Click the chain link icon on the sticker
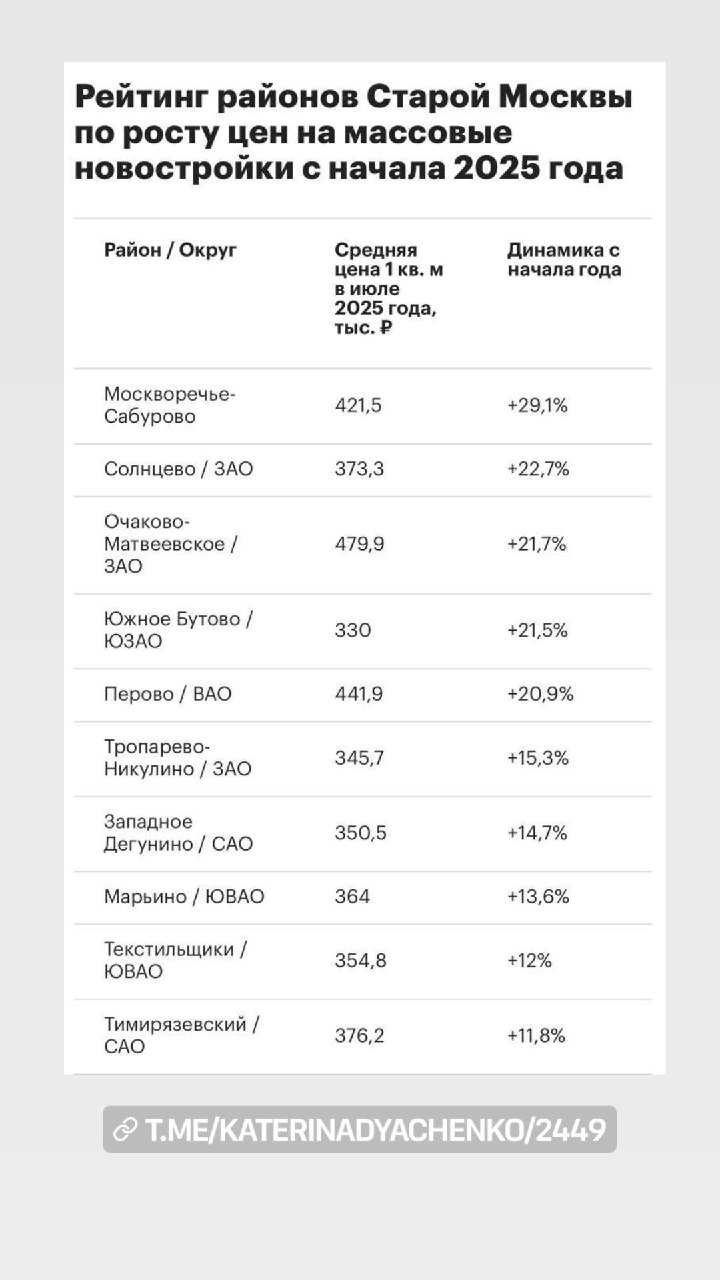This screenshot has width=720, height=1280. (x=126, y=1130)
